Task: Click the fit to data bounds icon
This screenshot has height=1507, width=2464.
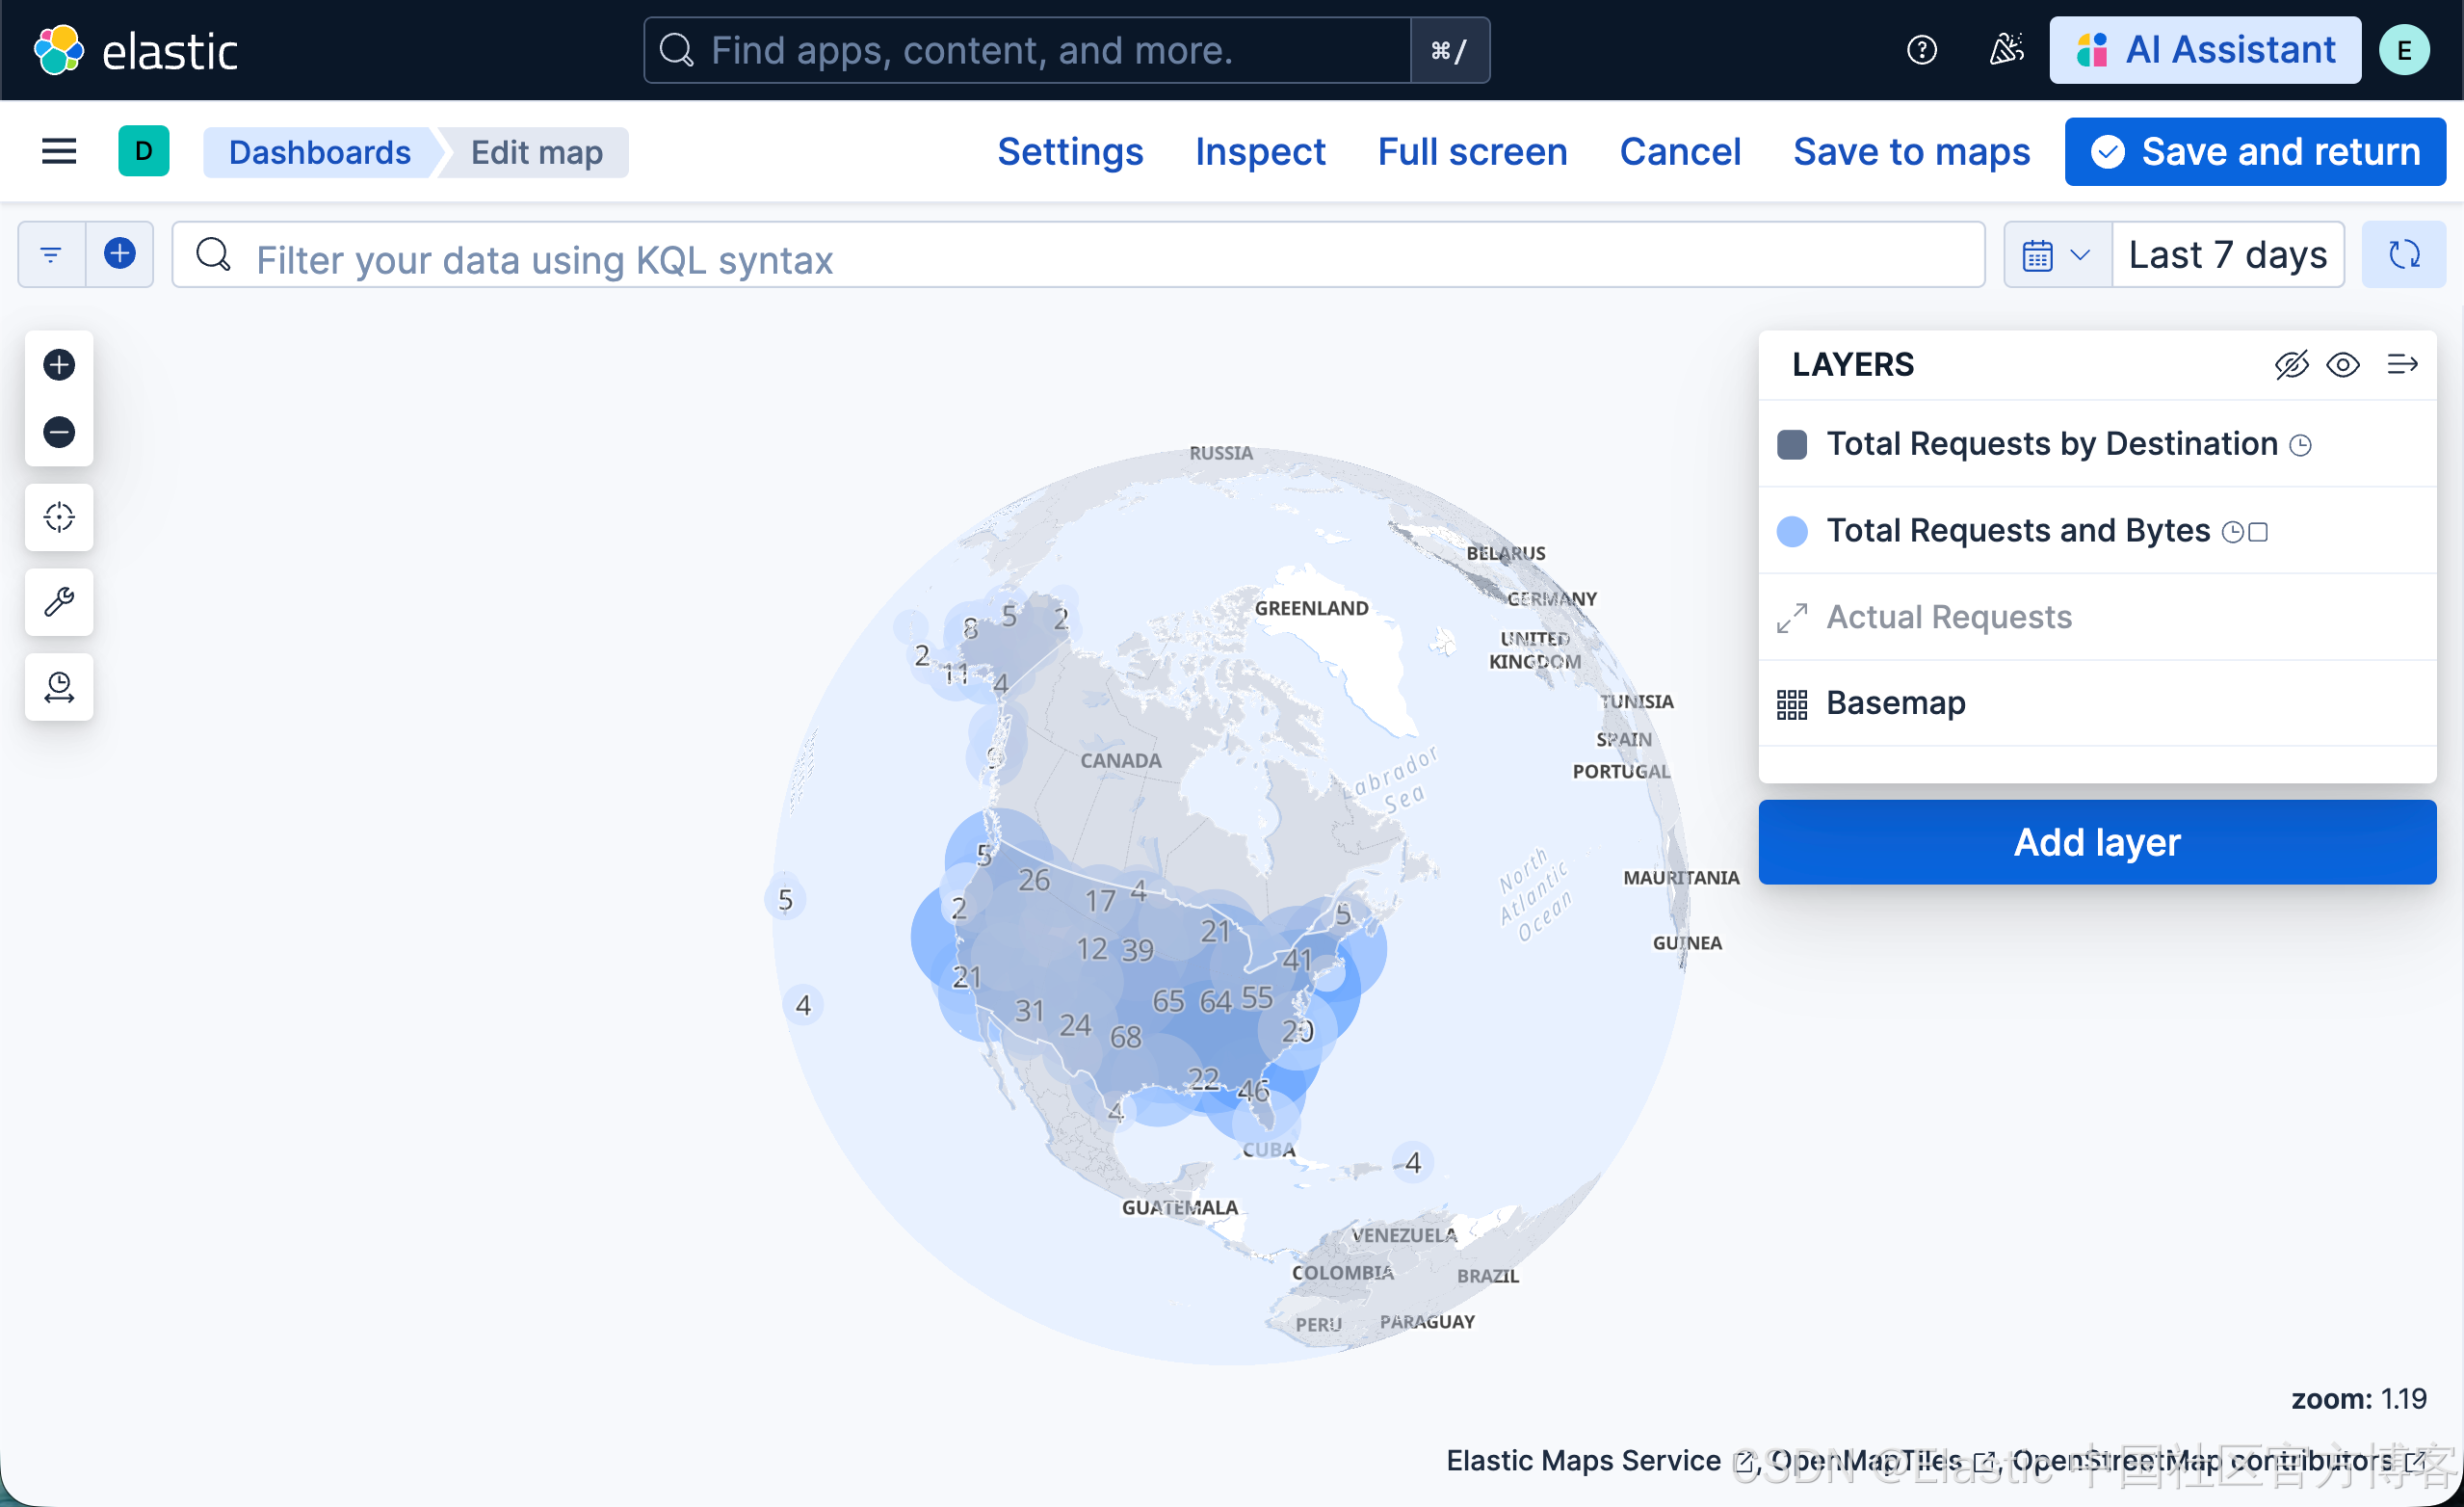Action: click(x=59, y=517)
